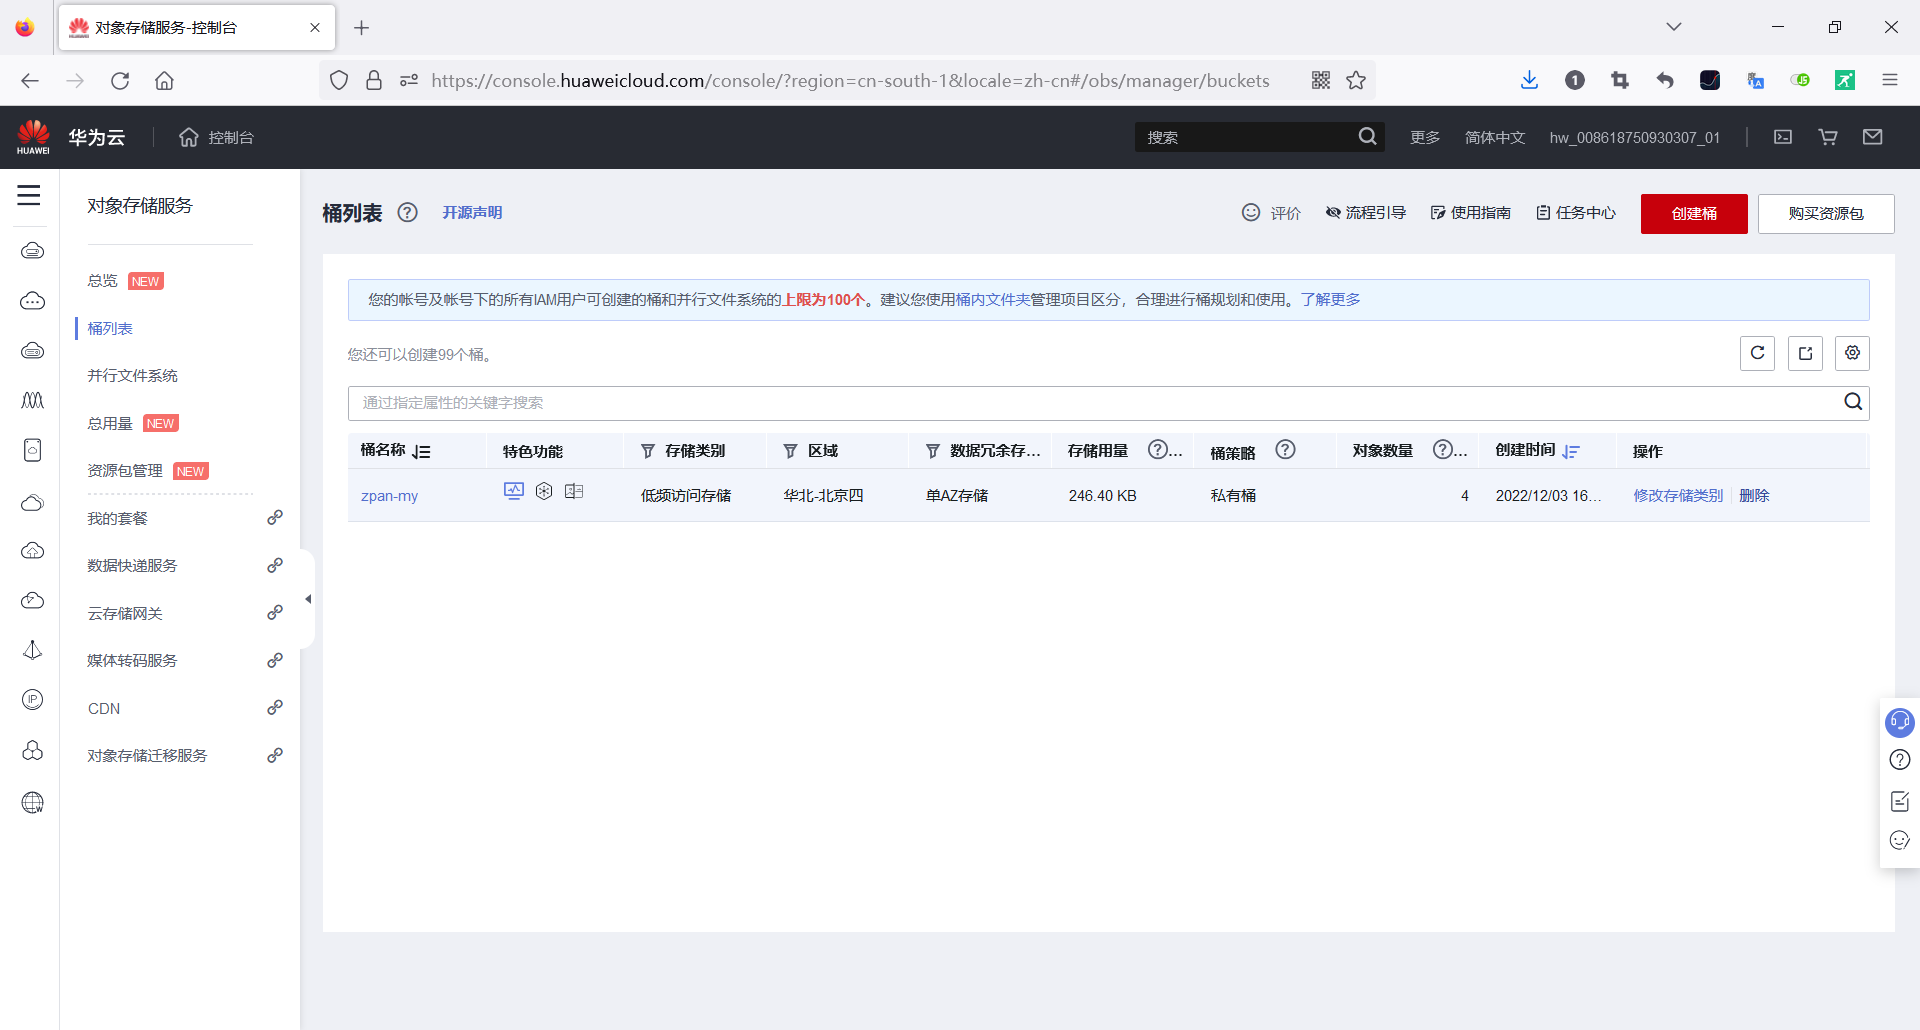Open 我的套餐 in the sidebar
This screenshot has height=1030, width=1920.
click(118, 518)
